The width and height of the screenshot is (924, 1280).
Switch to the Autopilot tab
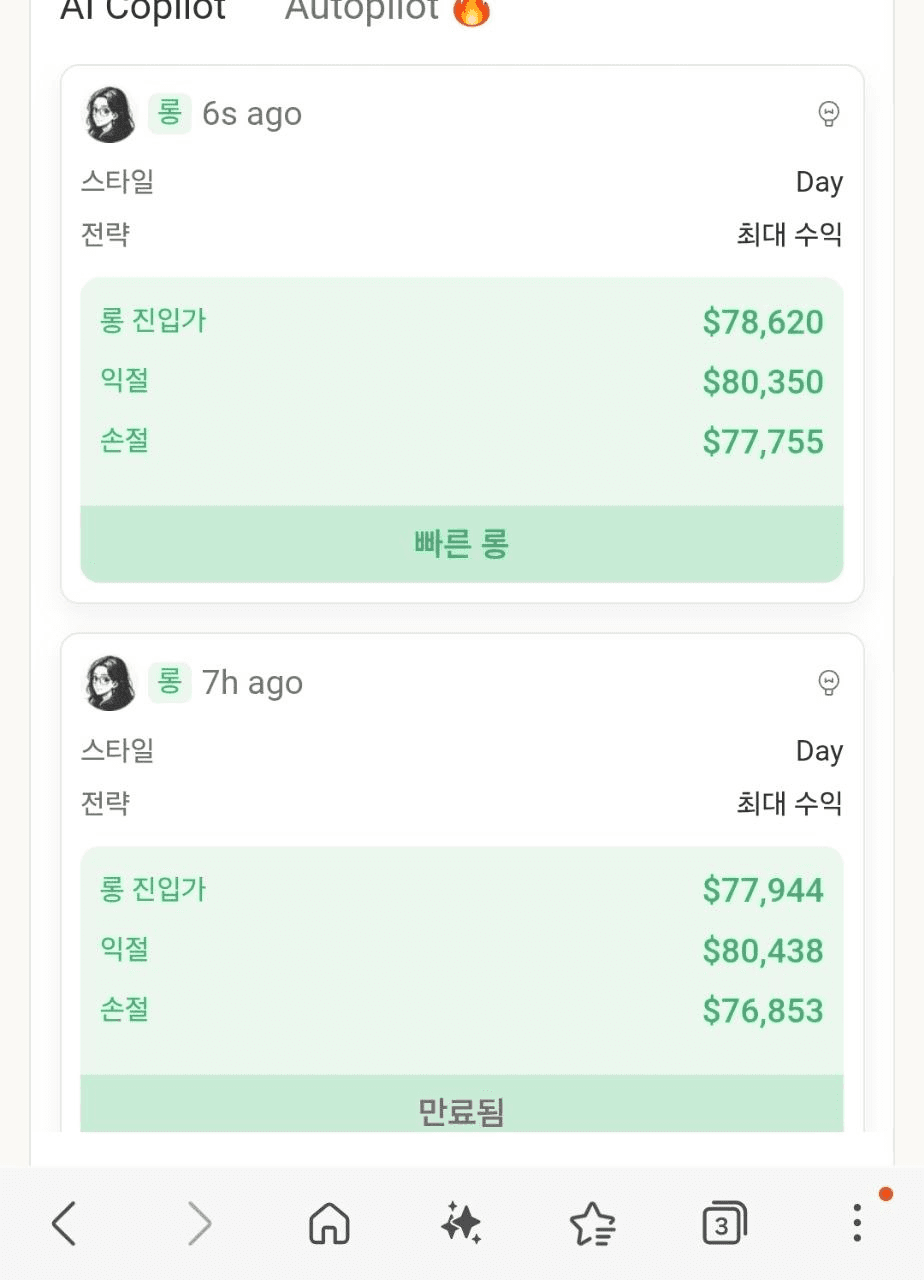click(x=362, y=10)
